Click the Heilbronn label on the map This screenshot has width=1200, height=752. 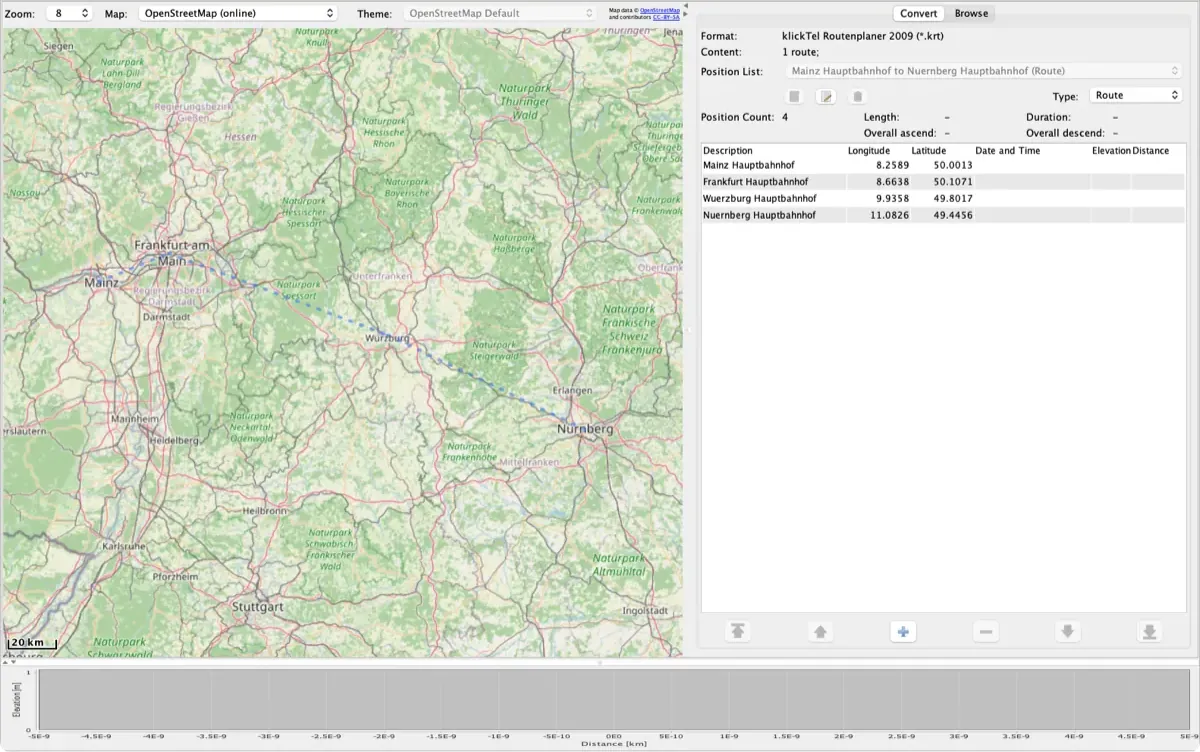pos(264,510)
